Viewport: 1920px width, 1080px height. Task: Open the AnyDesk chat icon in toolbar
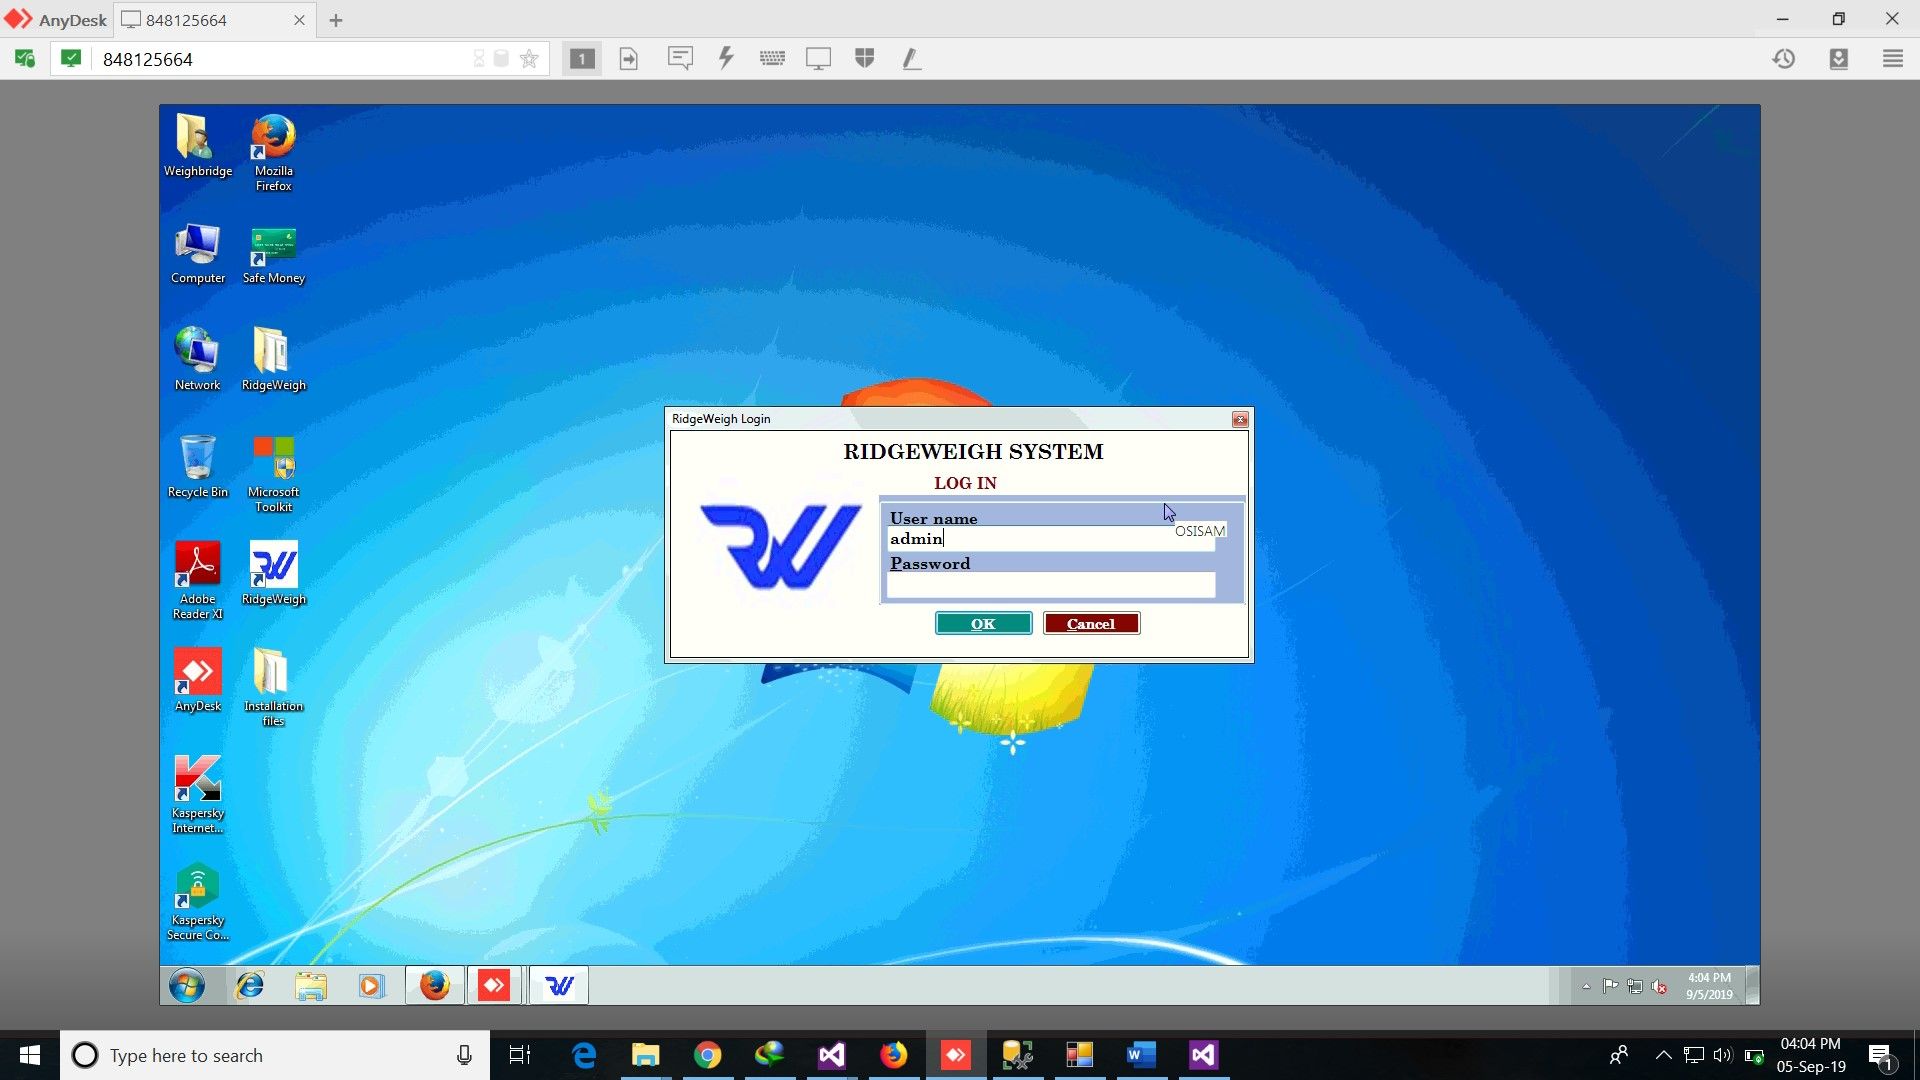[680, 59]
